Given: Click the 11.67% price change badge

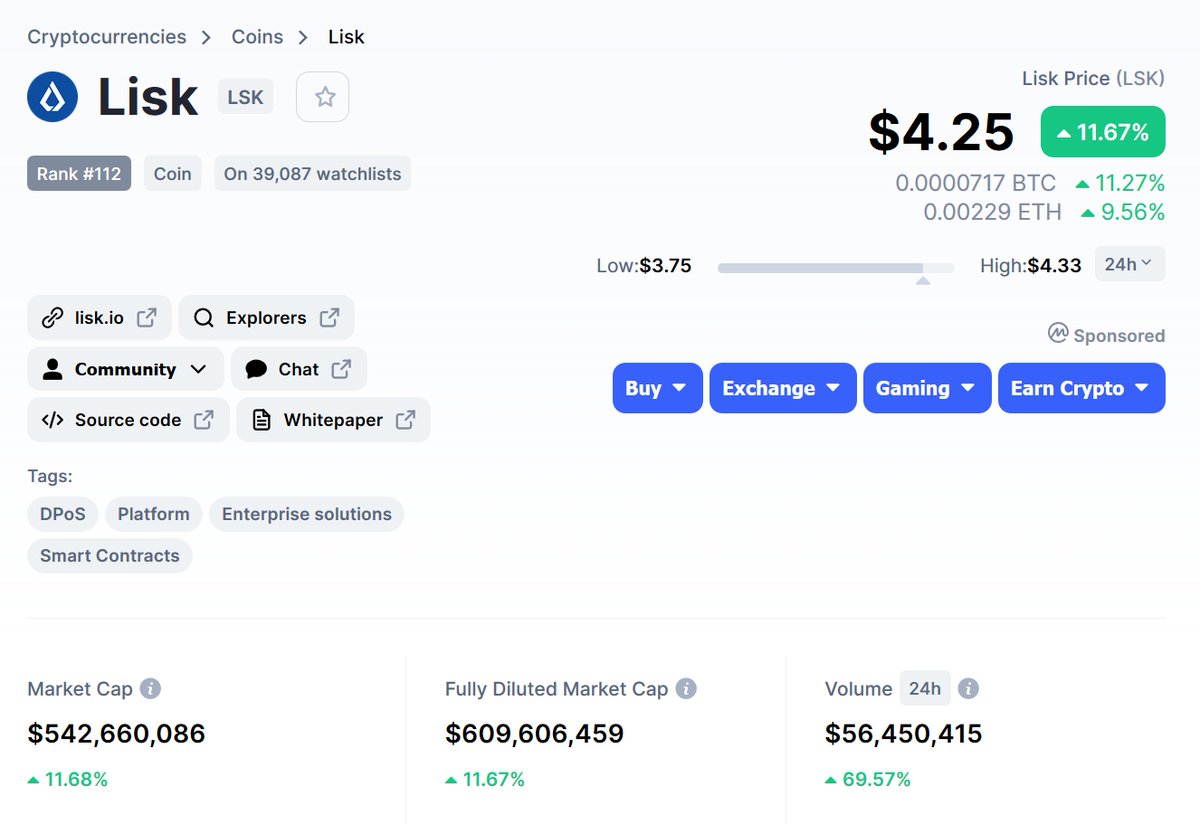Looking at the screenshot, I should click(1103, 132).
